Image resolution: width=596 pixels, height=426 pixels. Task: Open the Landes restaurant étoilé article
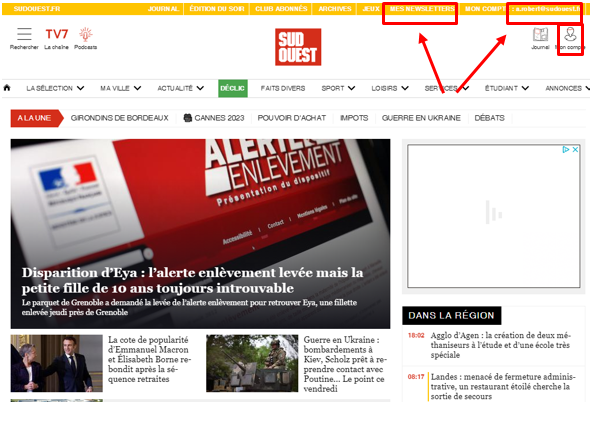[x=503, y=386]
